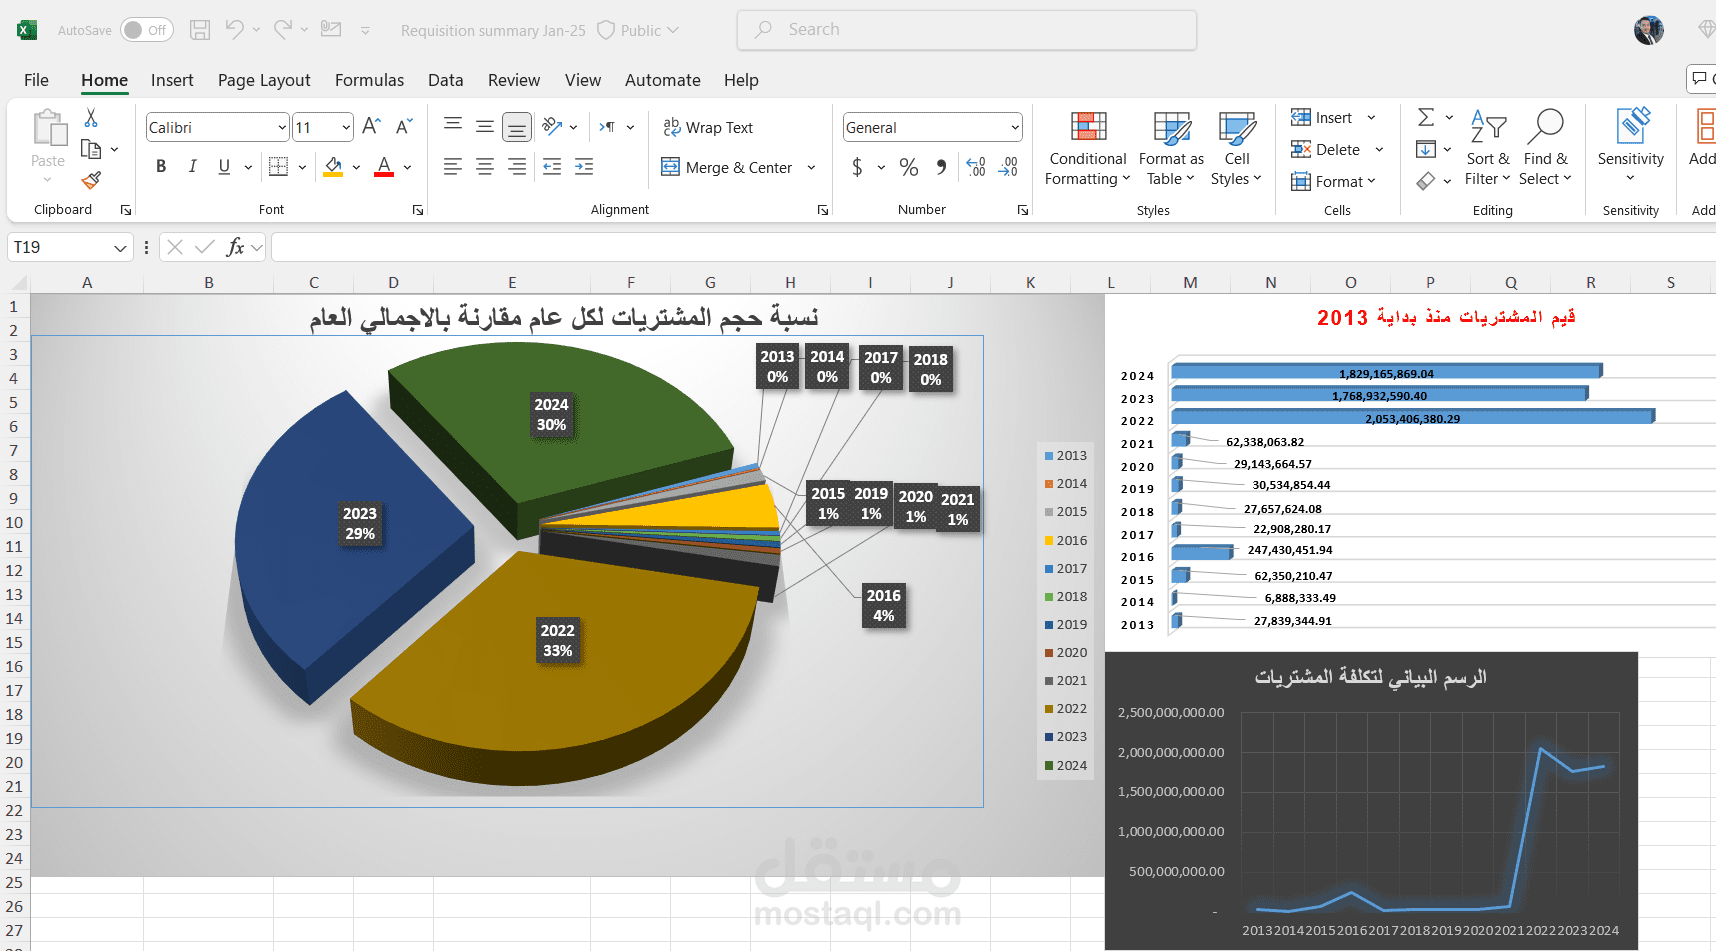1716x951 pixels.
Task: Open the File menu
Action: coord(36,80)
